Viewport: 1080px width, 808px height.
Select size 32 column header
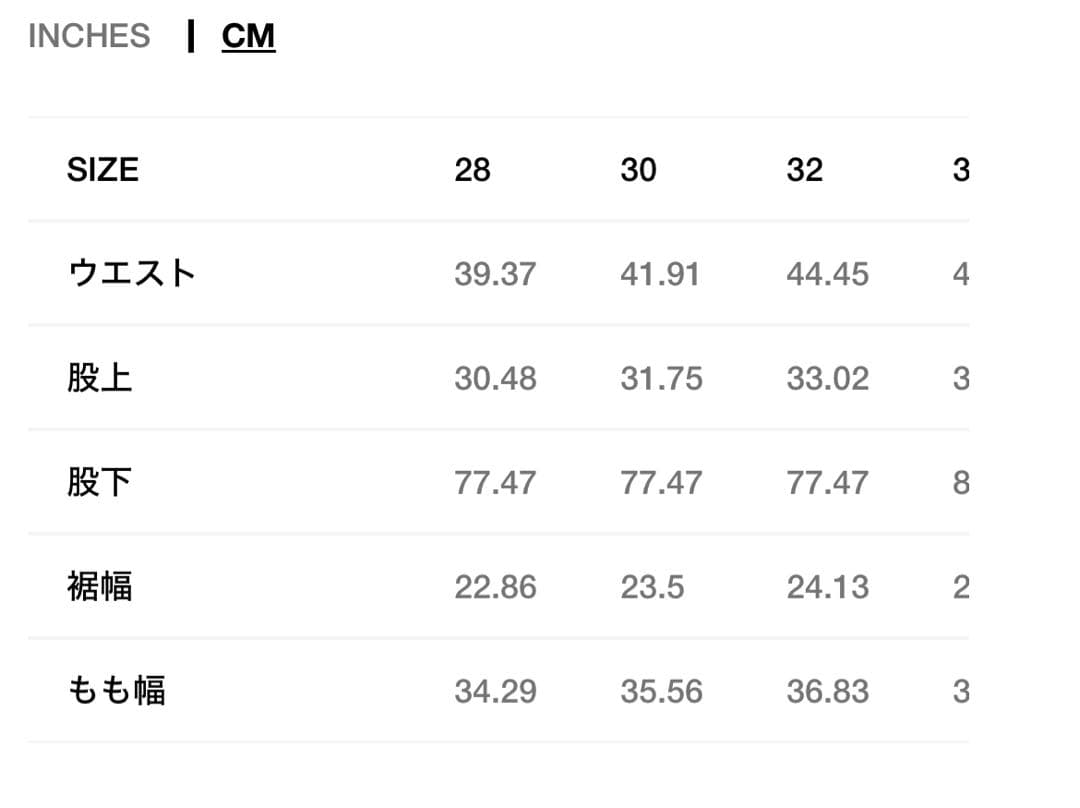click(x=804, y=170)
